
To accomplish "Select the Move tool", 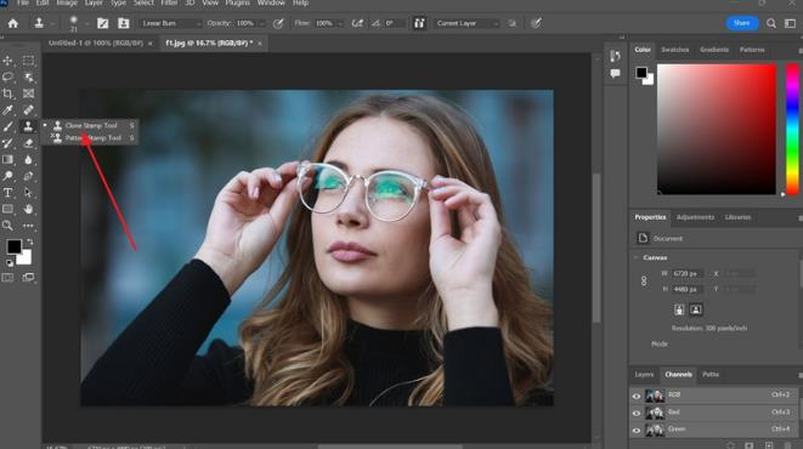I will click(x=8, y=61).
